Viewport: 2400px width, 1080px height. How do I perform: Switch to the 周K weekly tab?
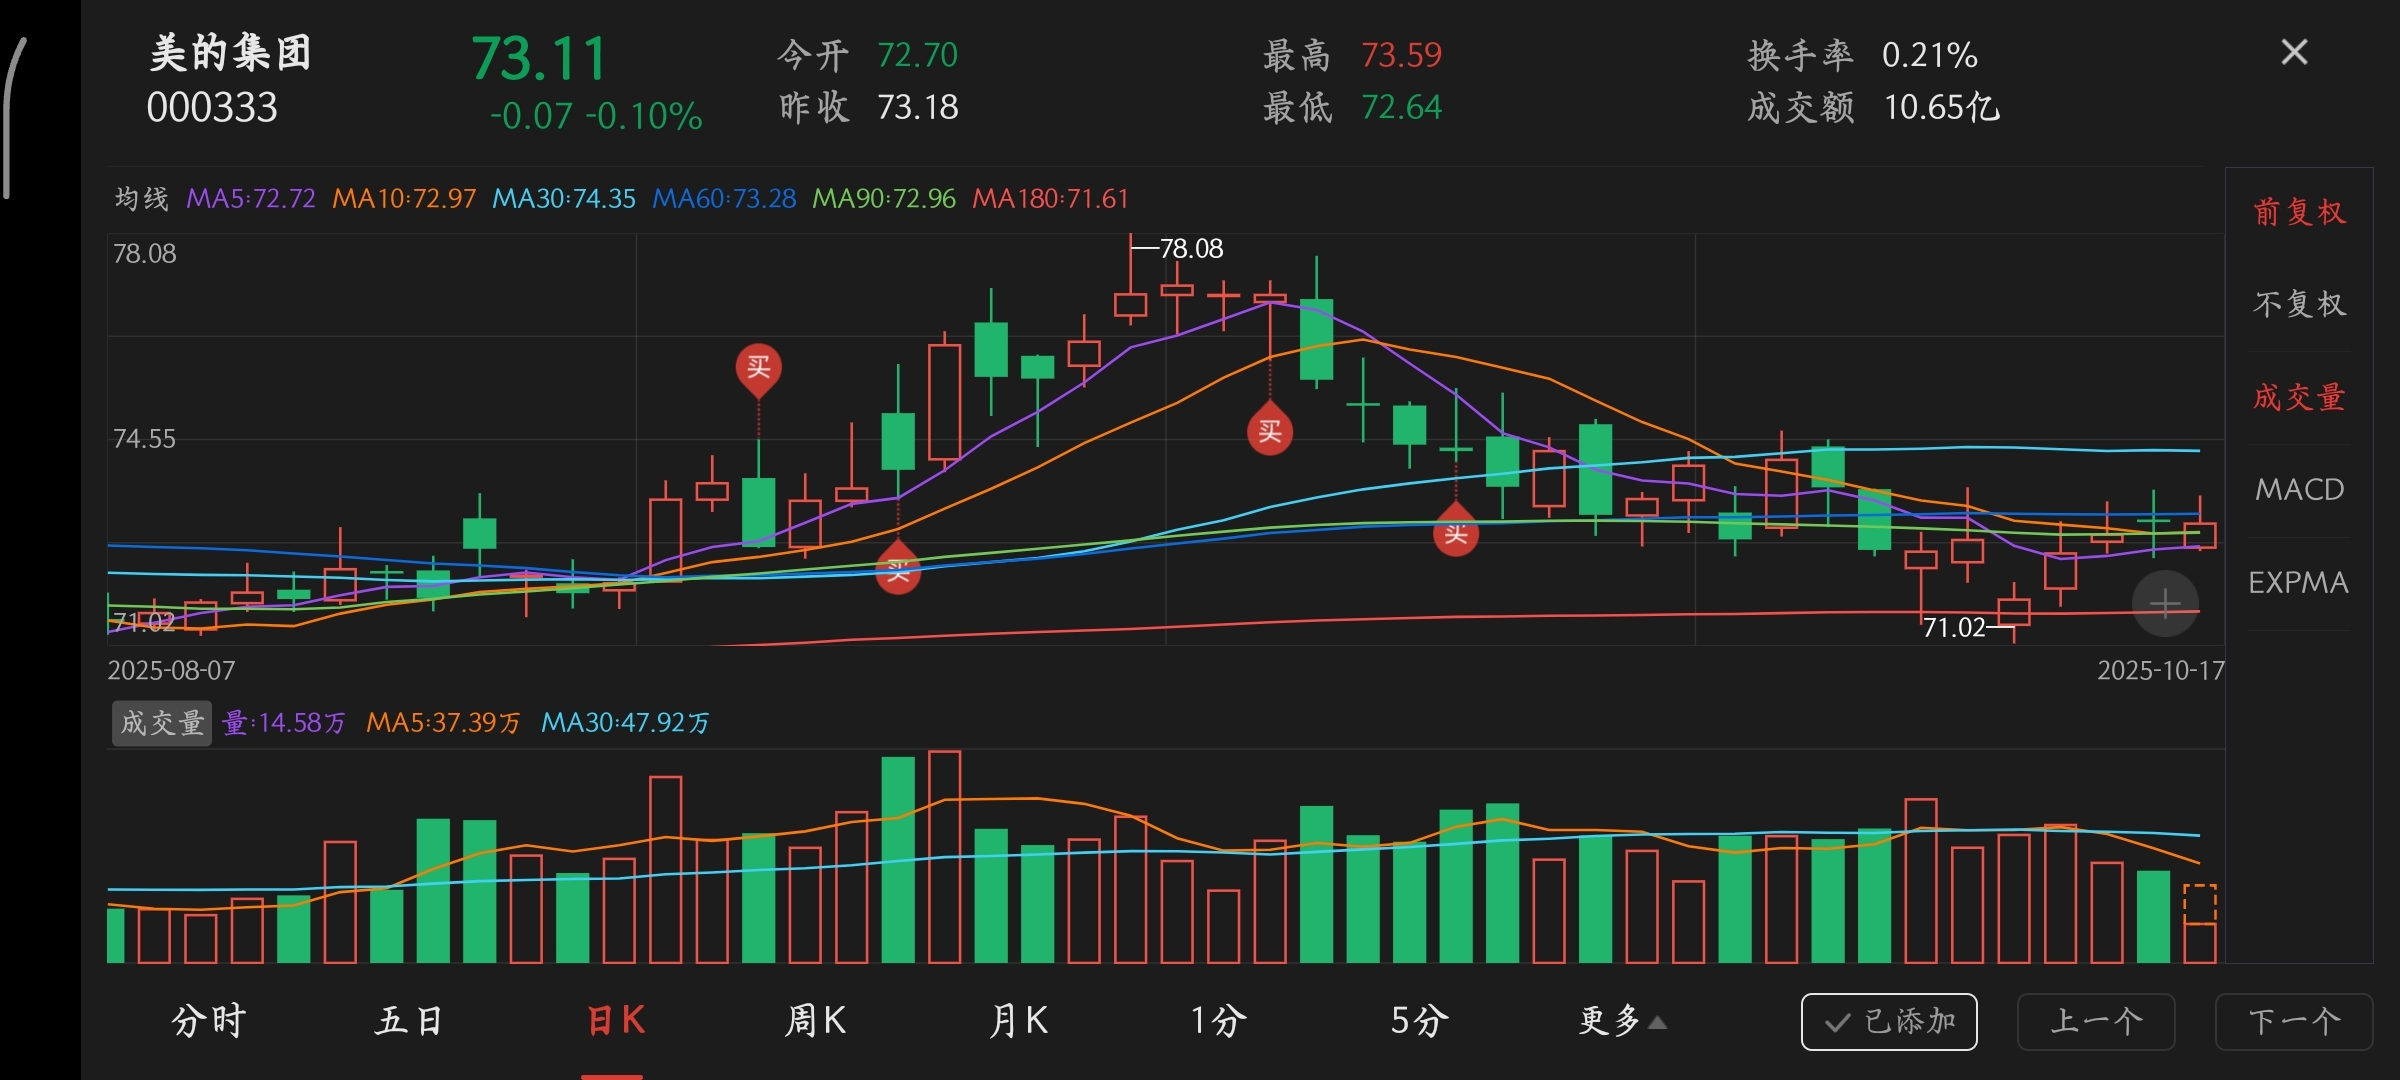click(x=815, y=1021)
